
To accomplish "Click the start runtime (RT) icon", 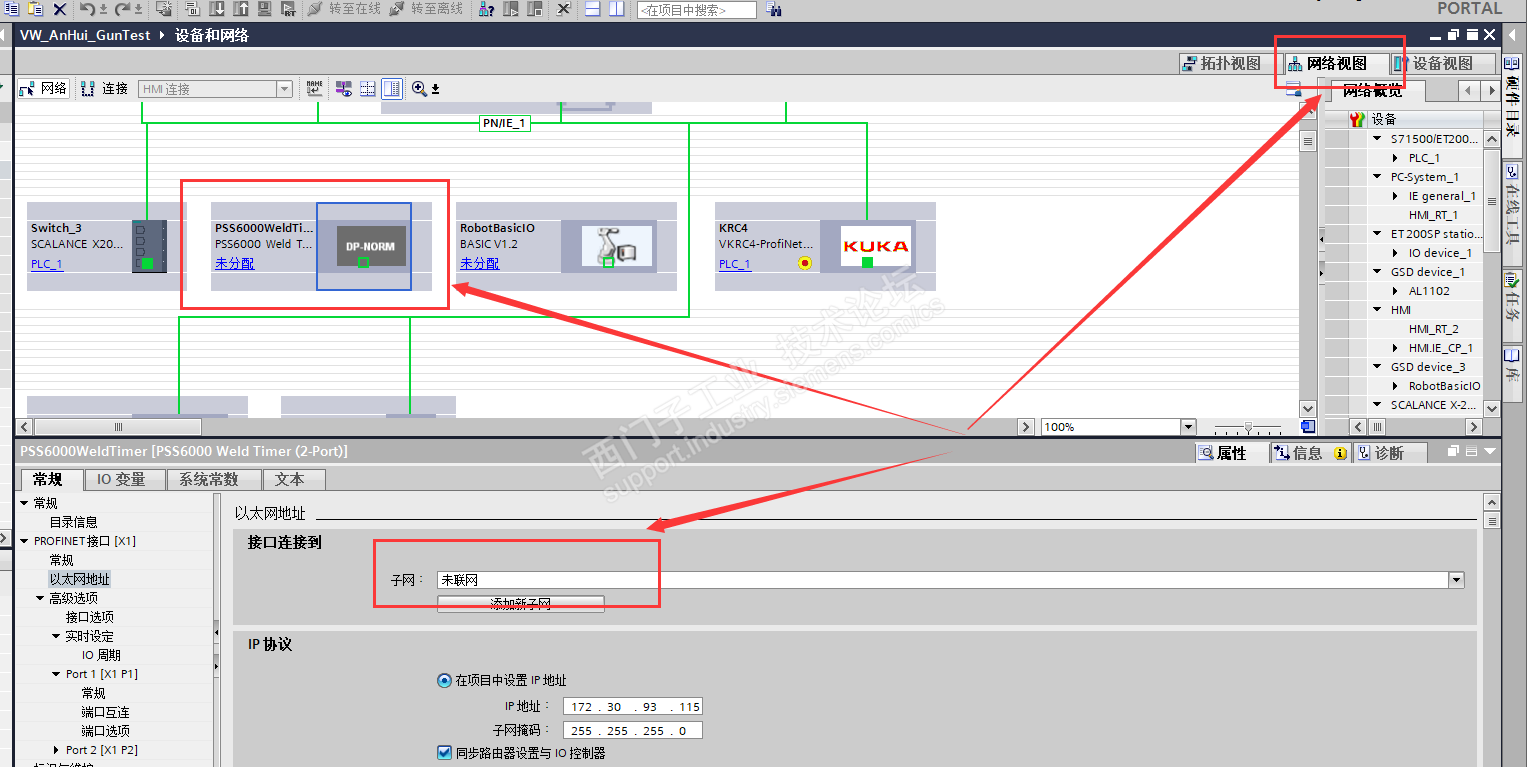I will (288, 9).
